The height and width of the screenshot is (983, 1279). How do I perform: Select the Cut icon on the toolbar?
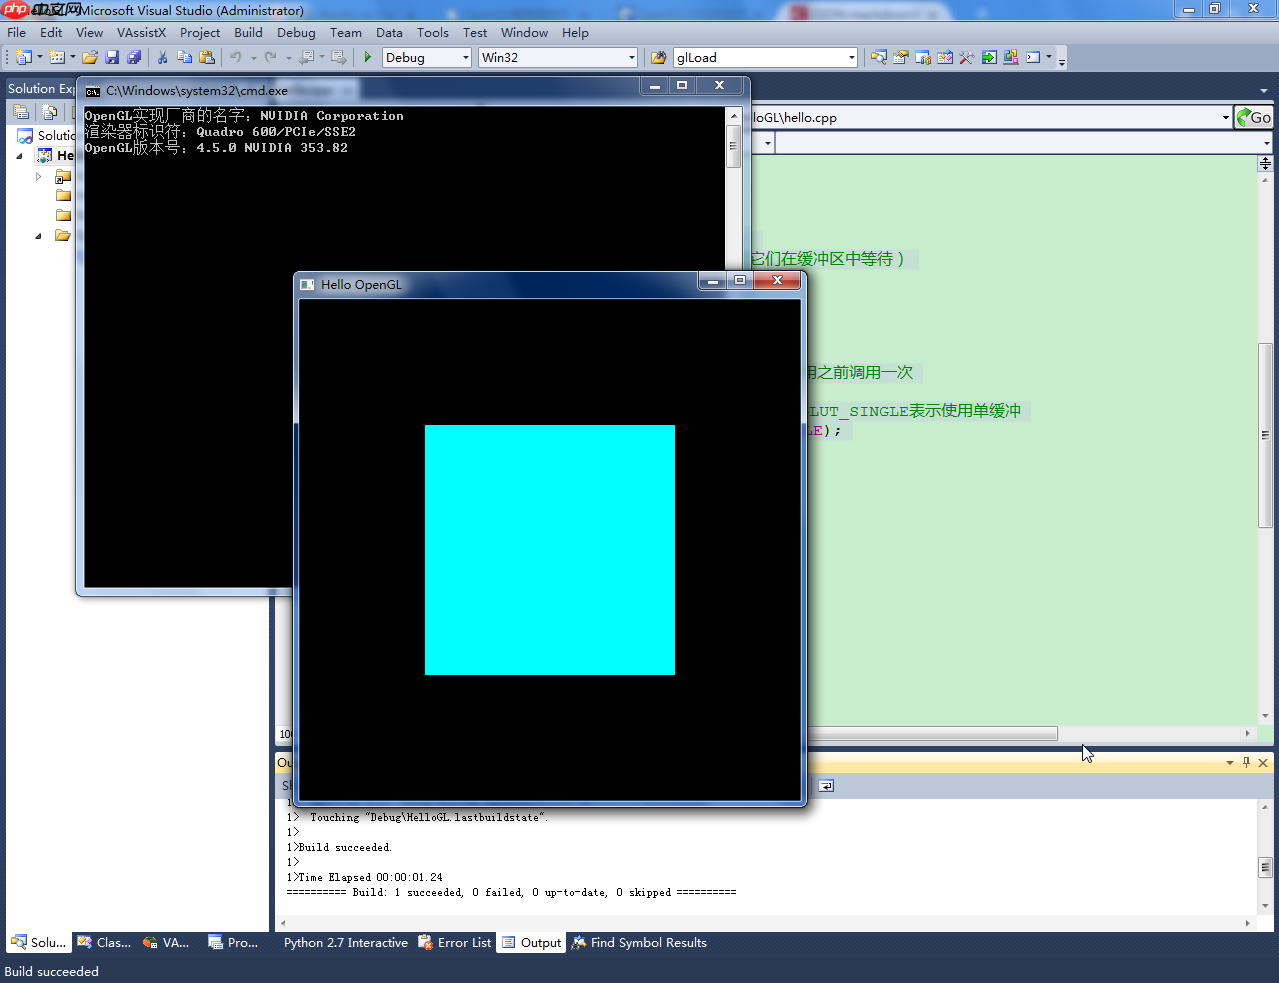(163, 57)
